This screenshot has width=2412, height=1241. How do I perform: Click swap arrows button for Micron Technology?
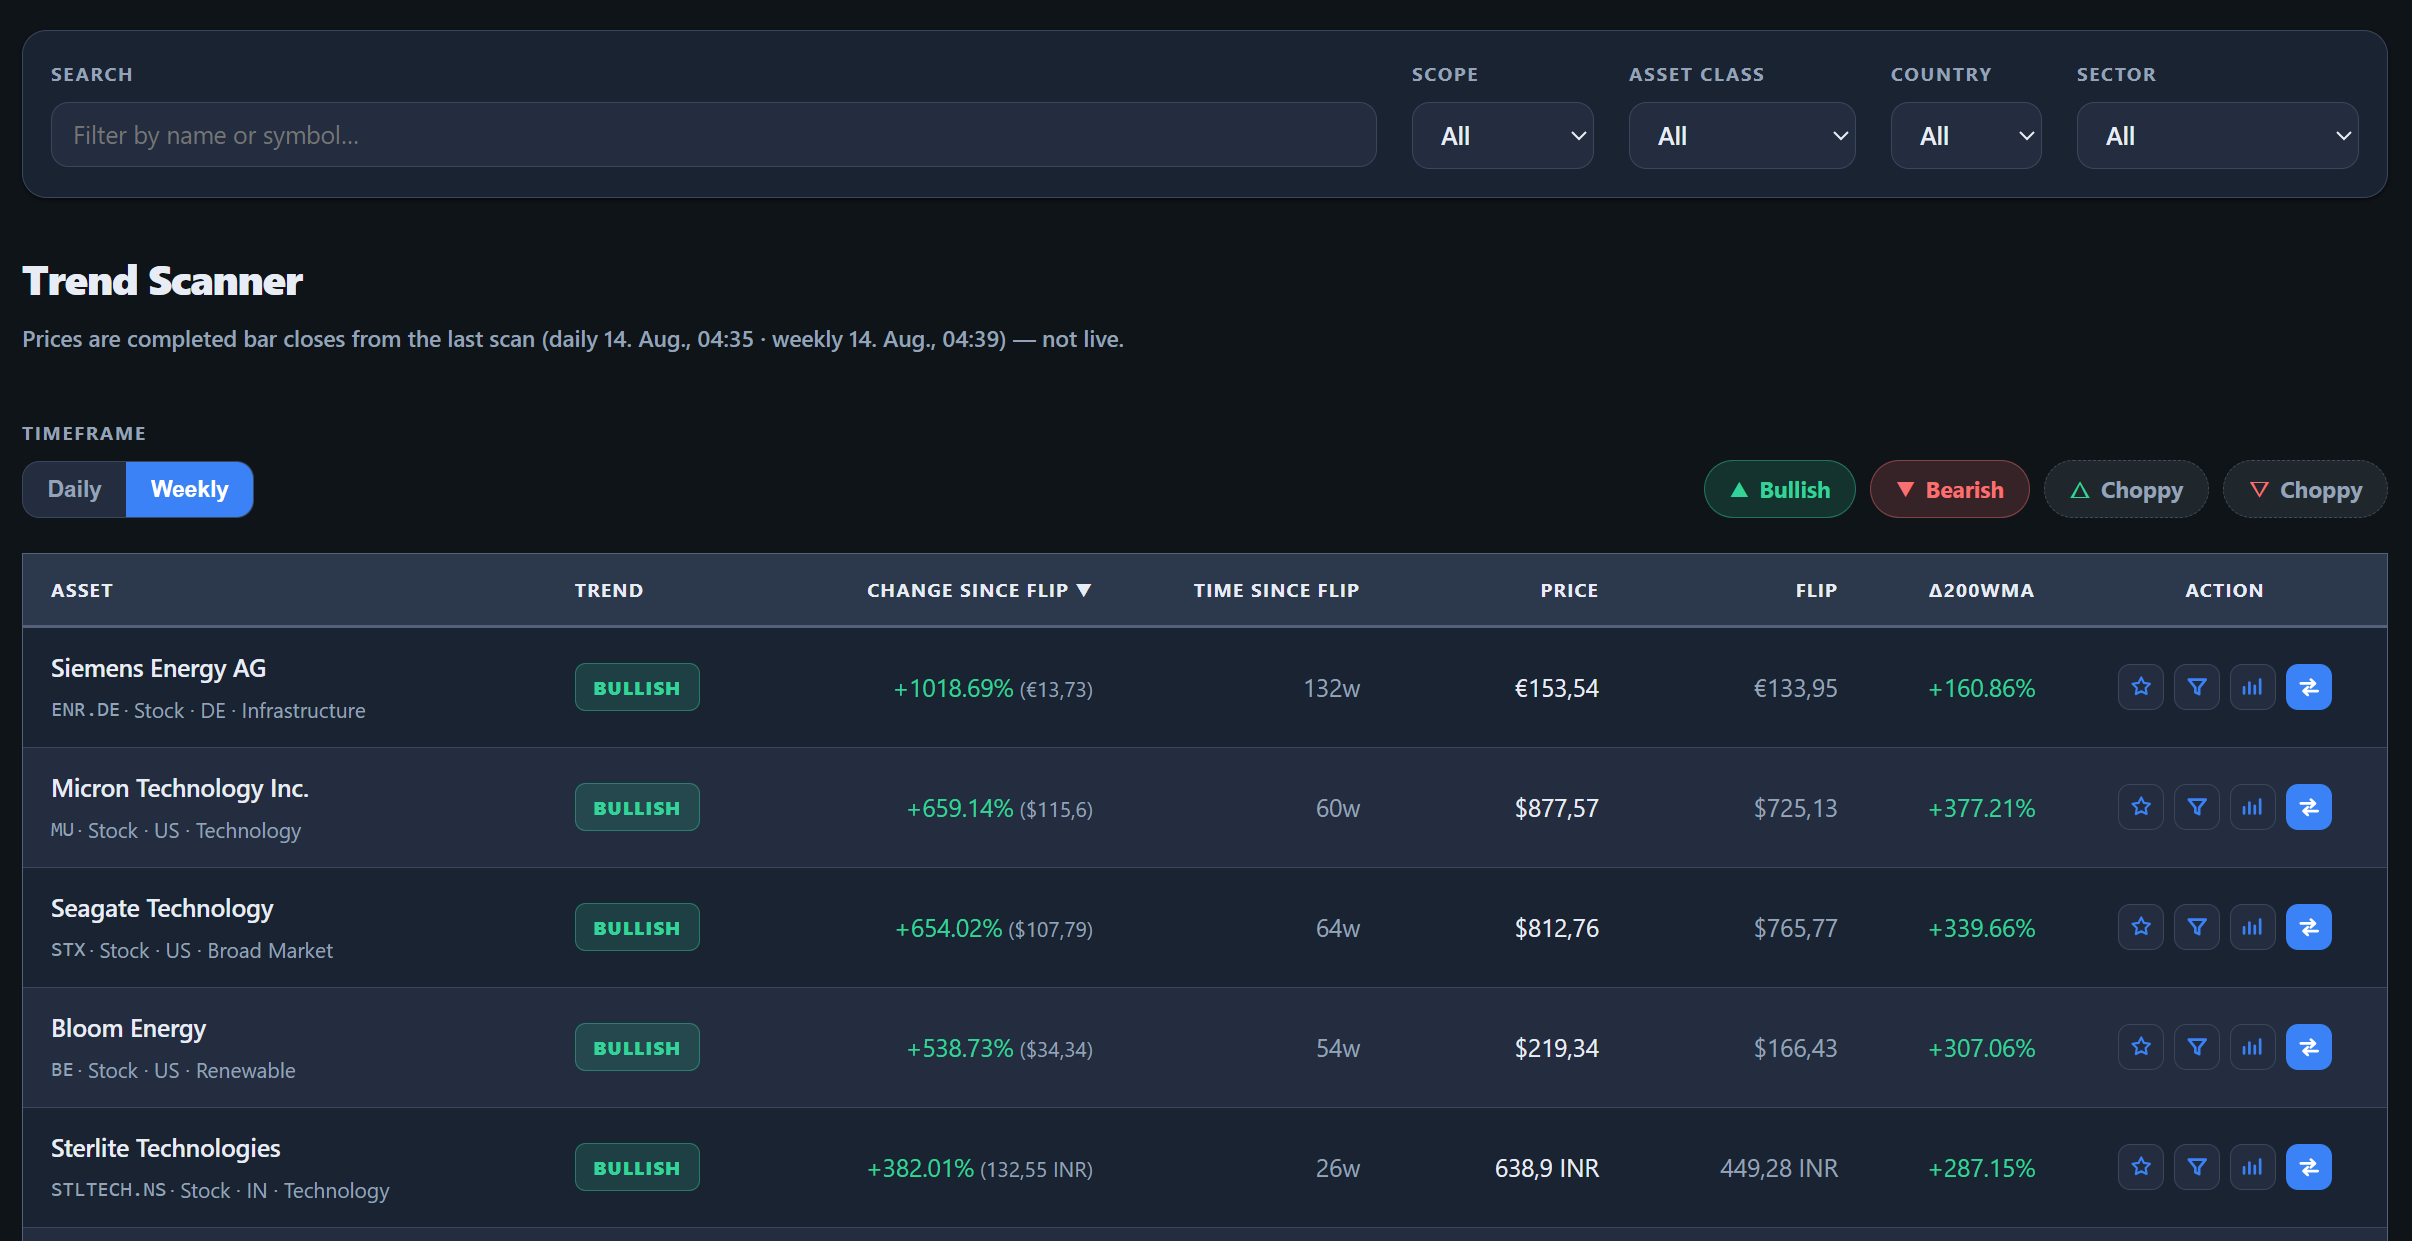pos(2308,807)
